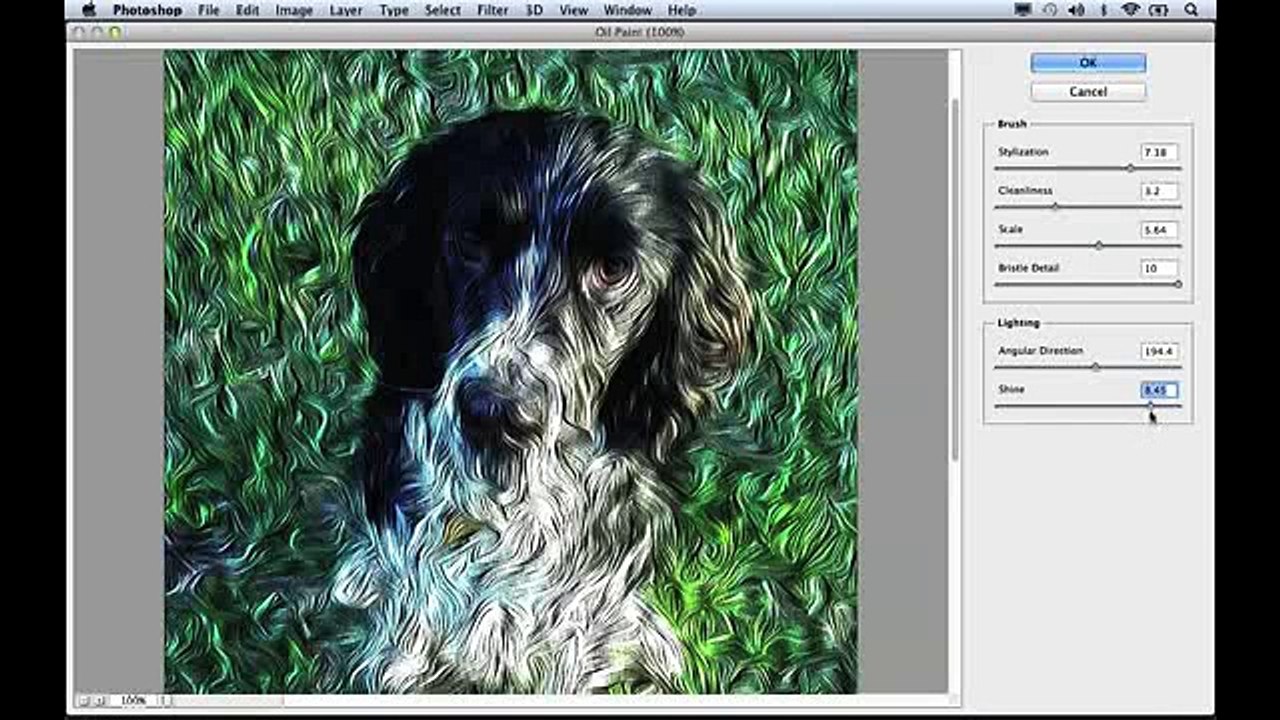Click the Angular Direction slider handle
Viewport: 1280px width, 720px height.
(1095, 367)
